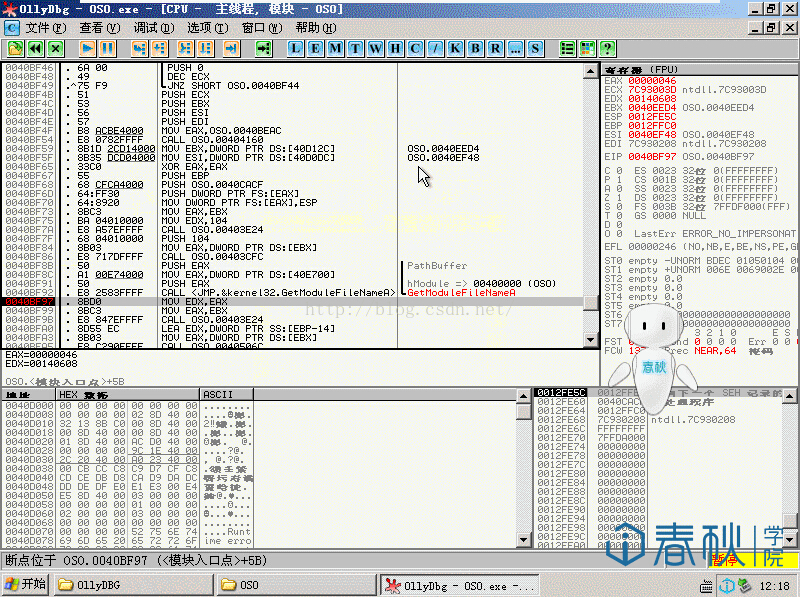801x597 pixels.
Task: Click the Debugging options list icon
Action: 567,49
